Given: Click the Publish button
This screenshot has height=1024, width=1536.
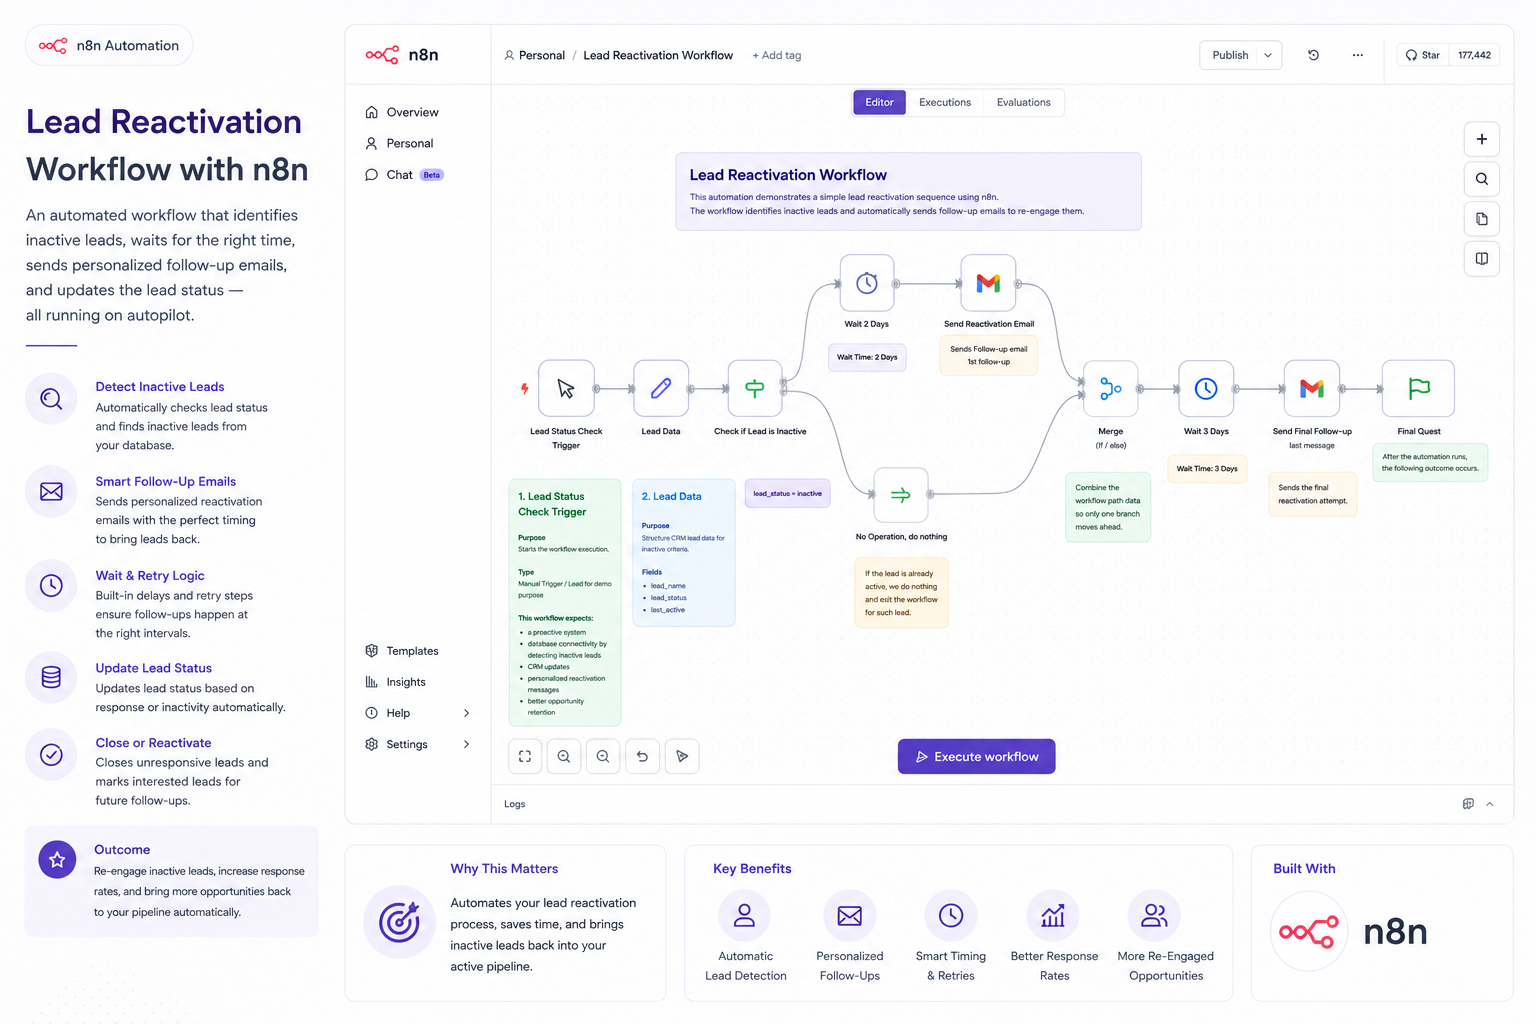Looking at the screenshot, I should tap(1230, 55).
